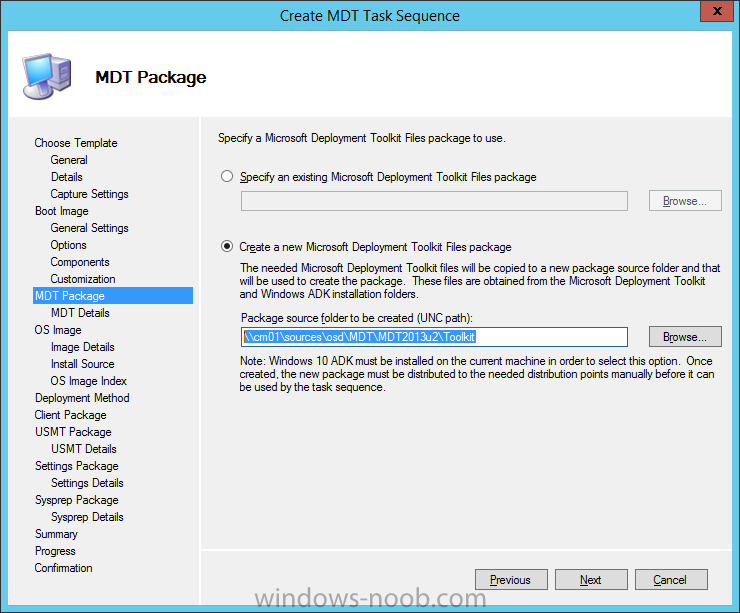Open Summary step
The height and width of the screenshot is (613, 740).
click(x=56, y=534)
